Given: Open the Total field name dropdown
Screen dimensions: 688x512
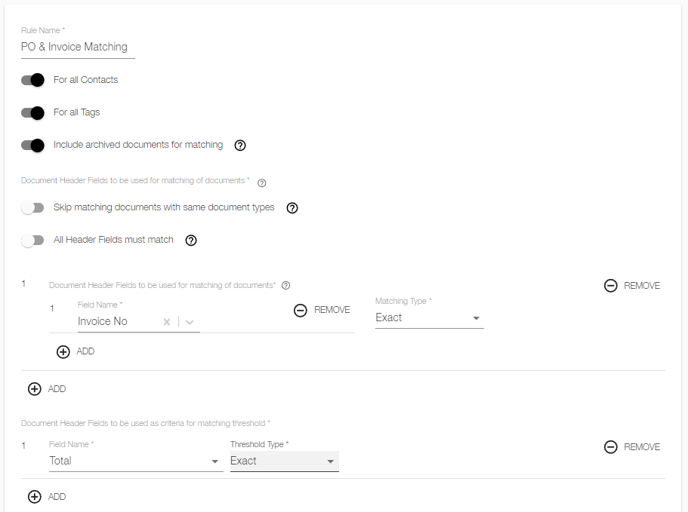Looking at the screenshot, I should (x=136, y=461).
